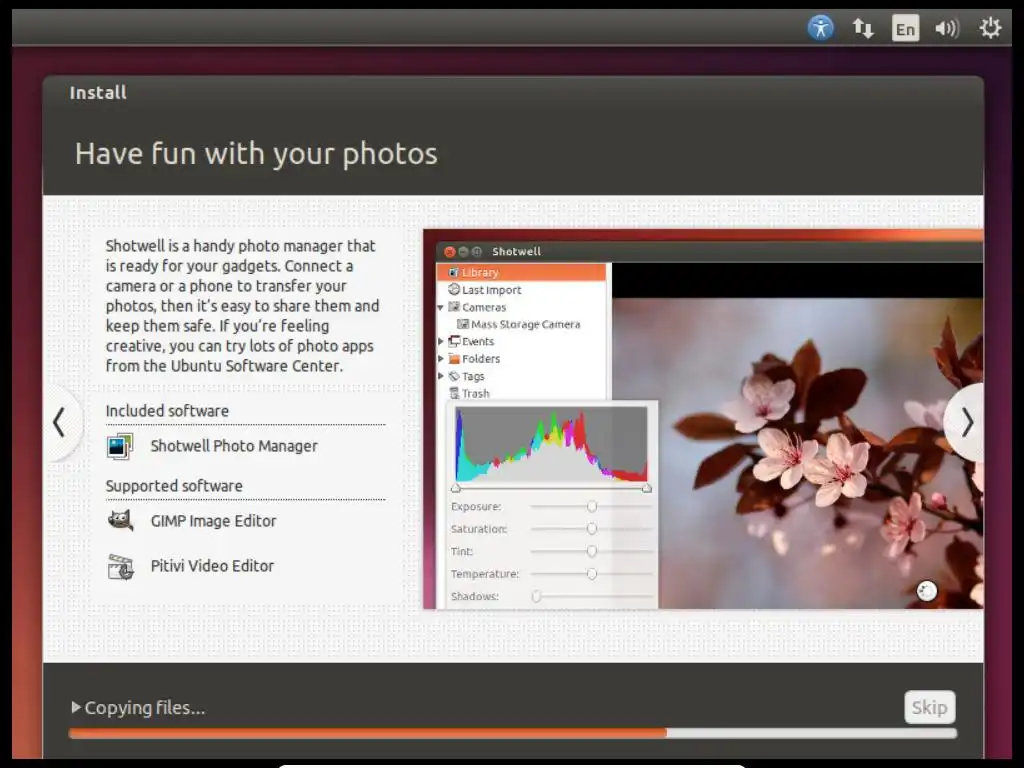Open the network connections indicator
1024x768 pixels.
point(863,28)
